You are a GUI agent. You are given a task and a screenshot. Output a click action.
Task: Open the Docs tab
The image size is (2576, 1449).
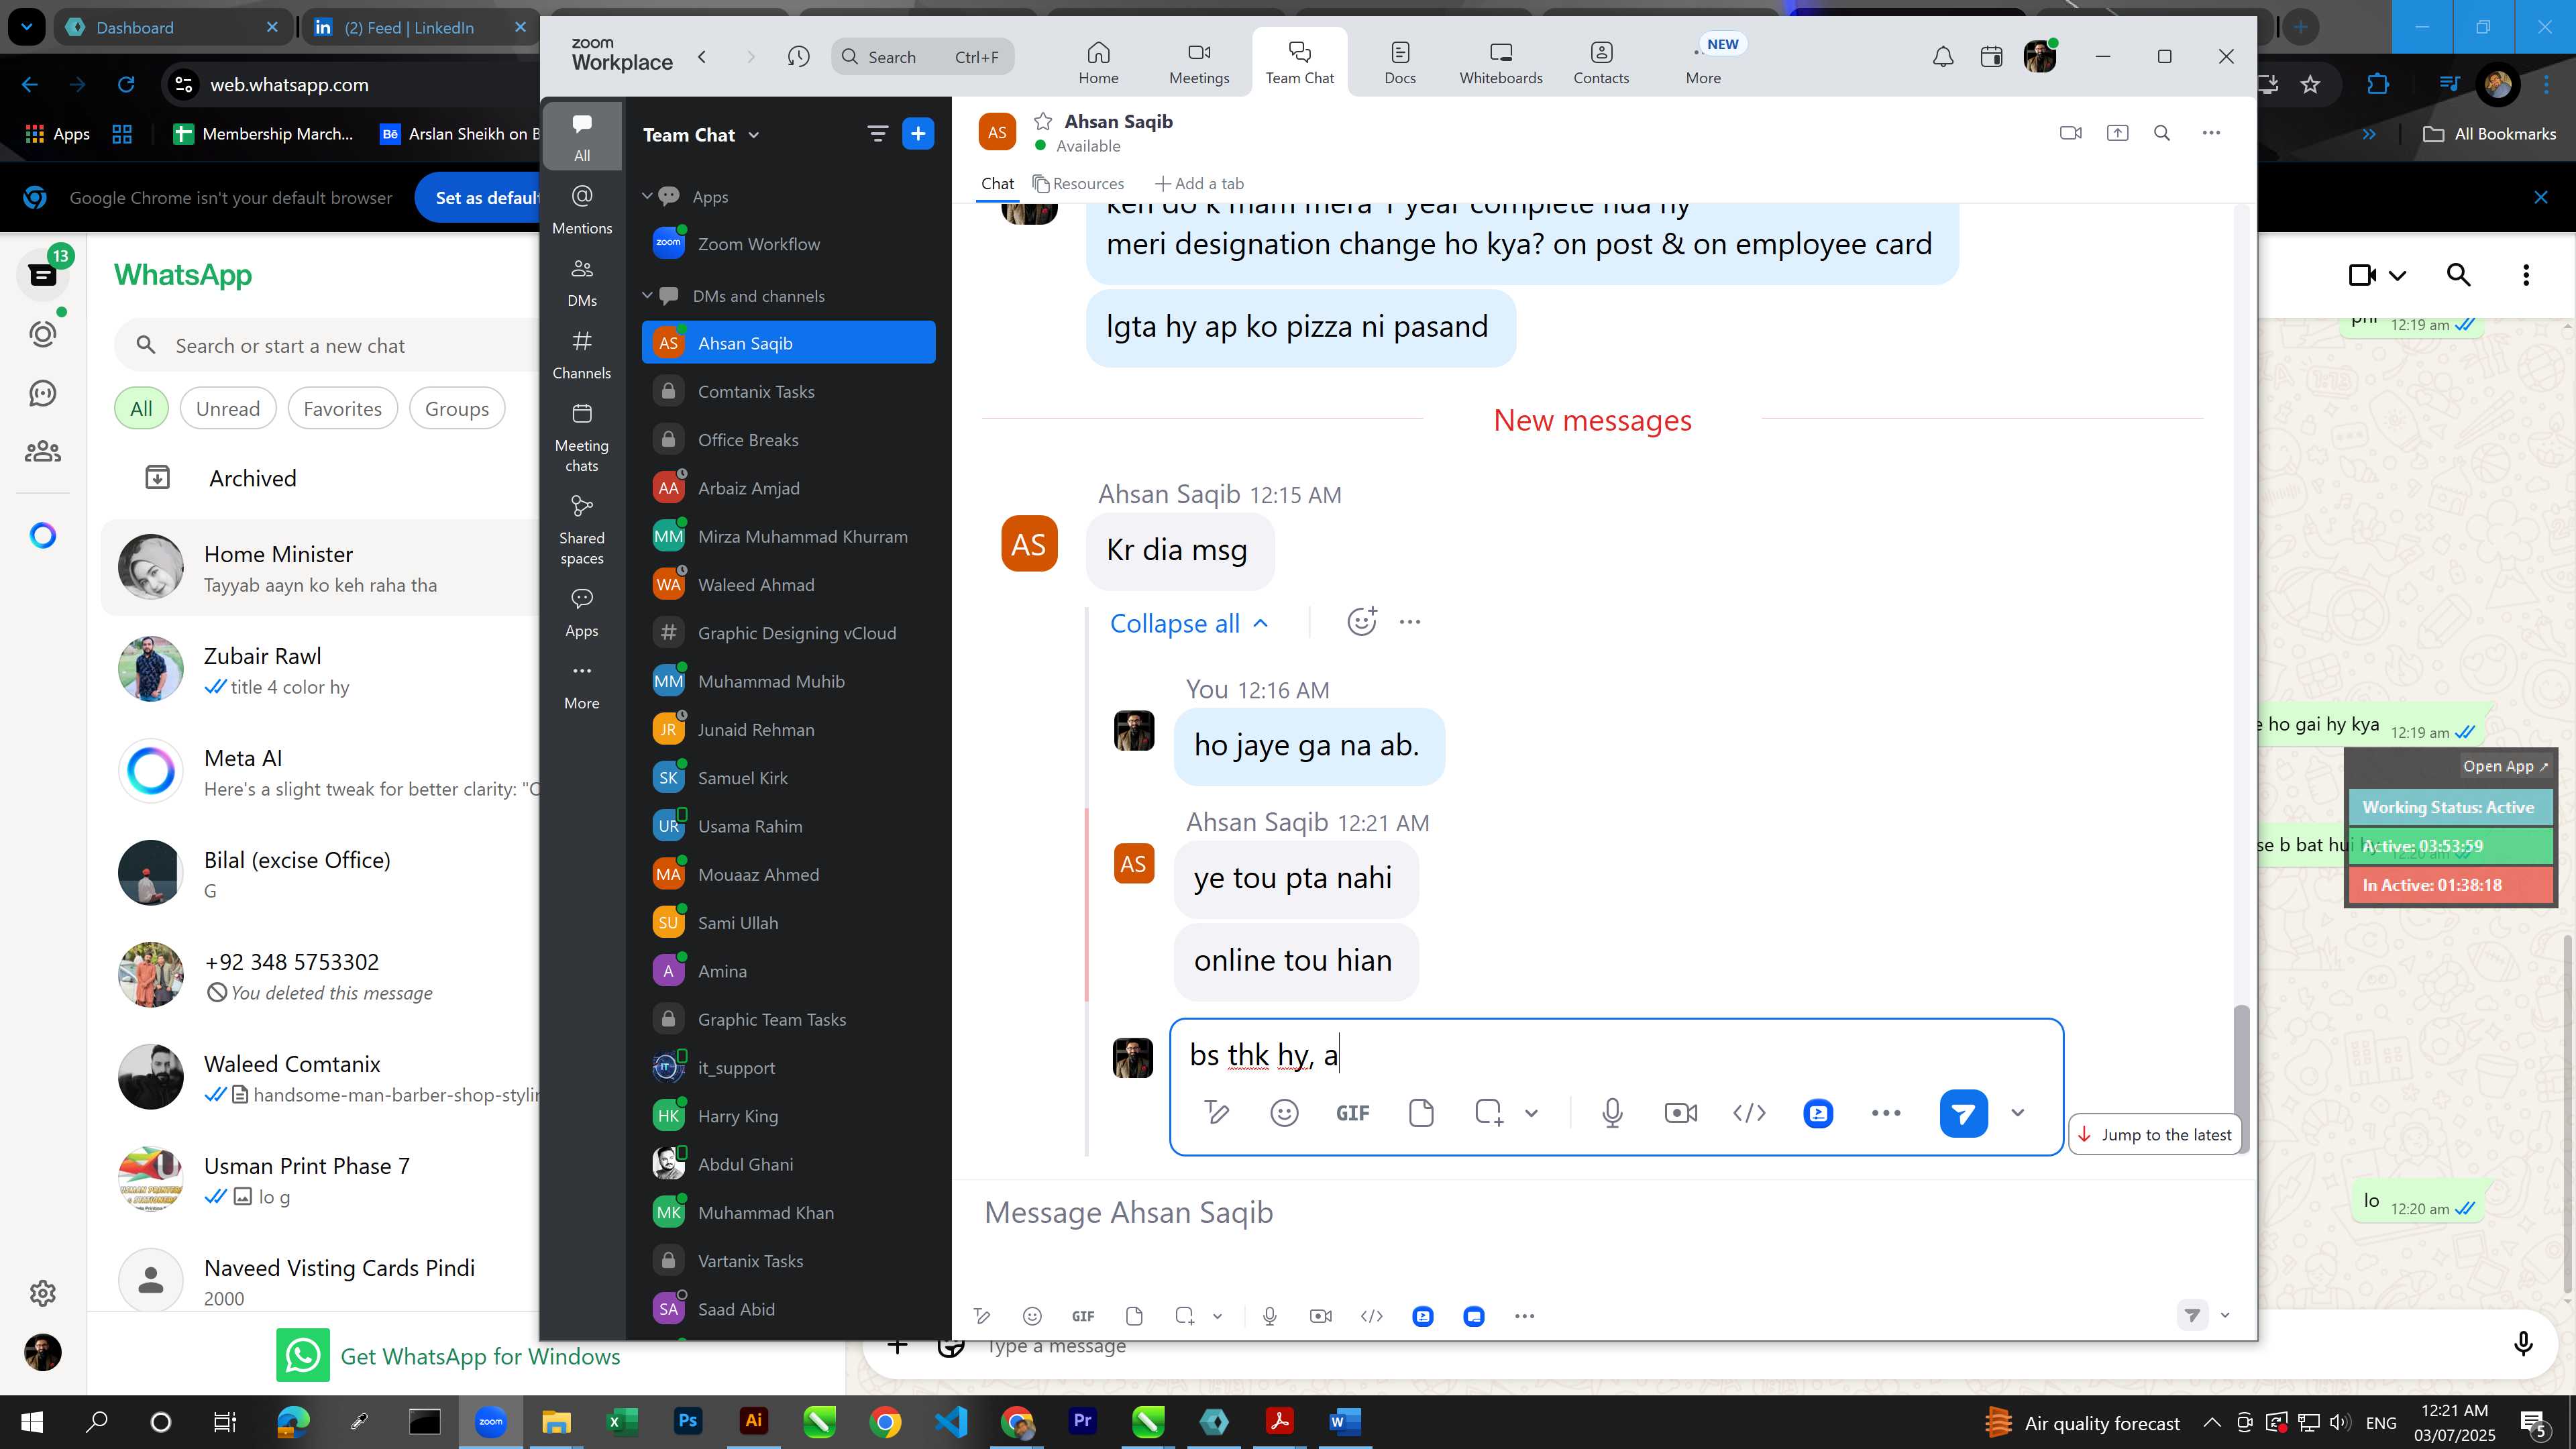[x=1399, y=62]
